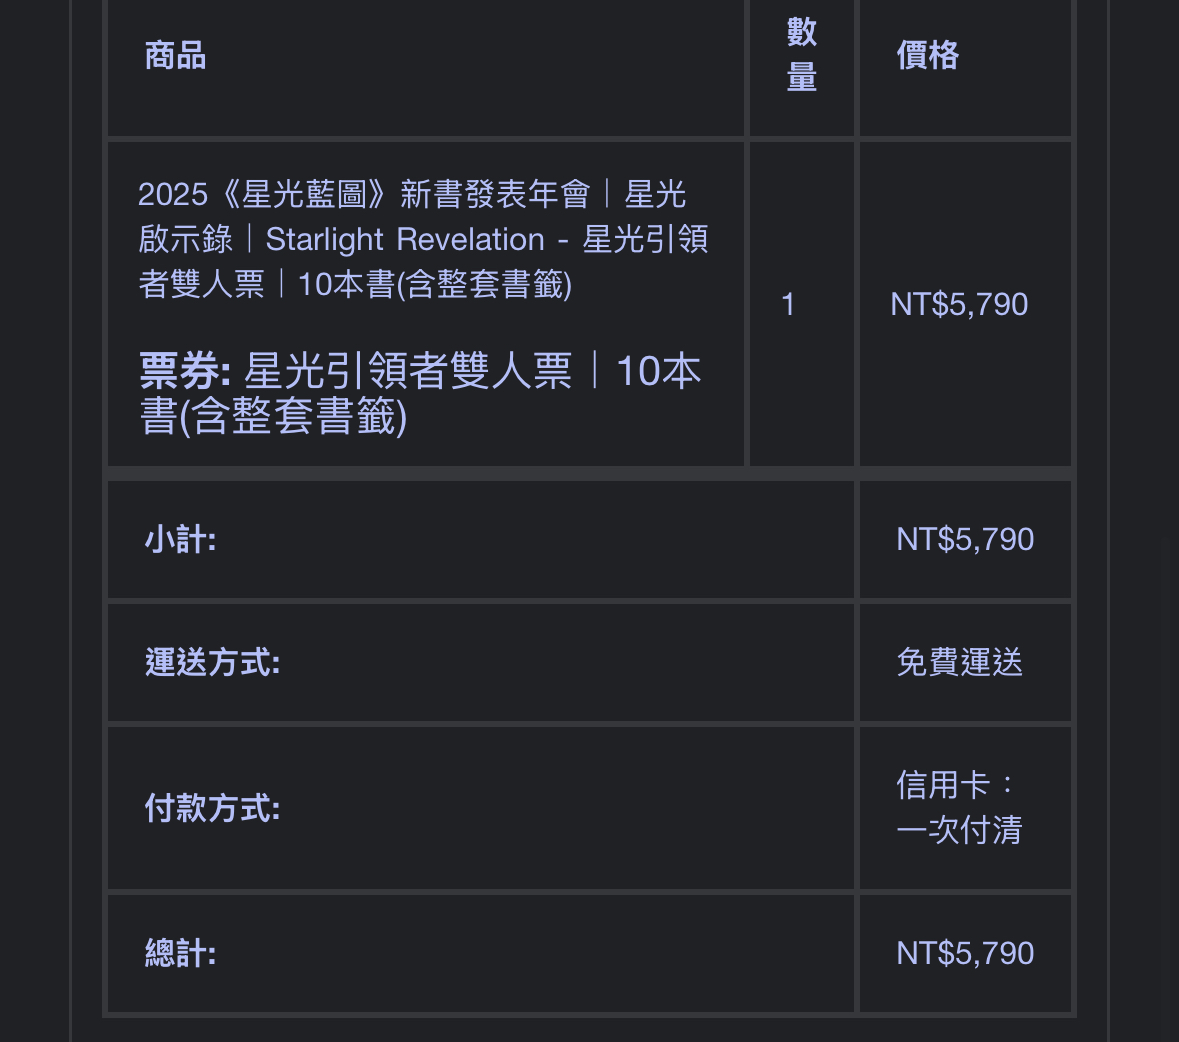The width and height of the screenshot is (1179, 1042).
Task: Click the 價格 column header
Action: click(927, 56)
